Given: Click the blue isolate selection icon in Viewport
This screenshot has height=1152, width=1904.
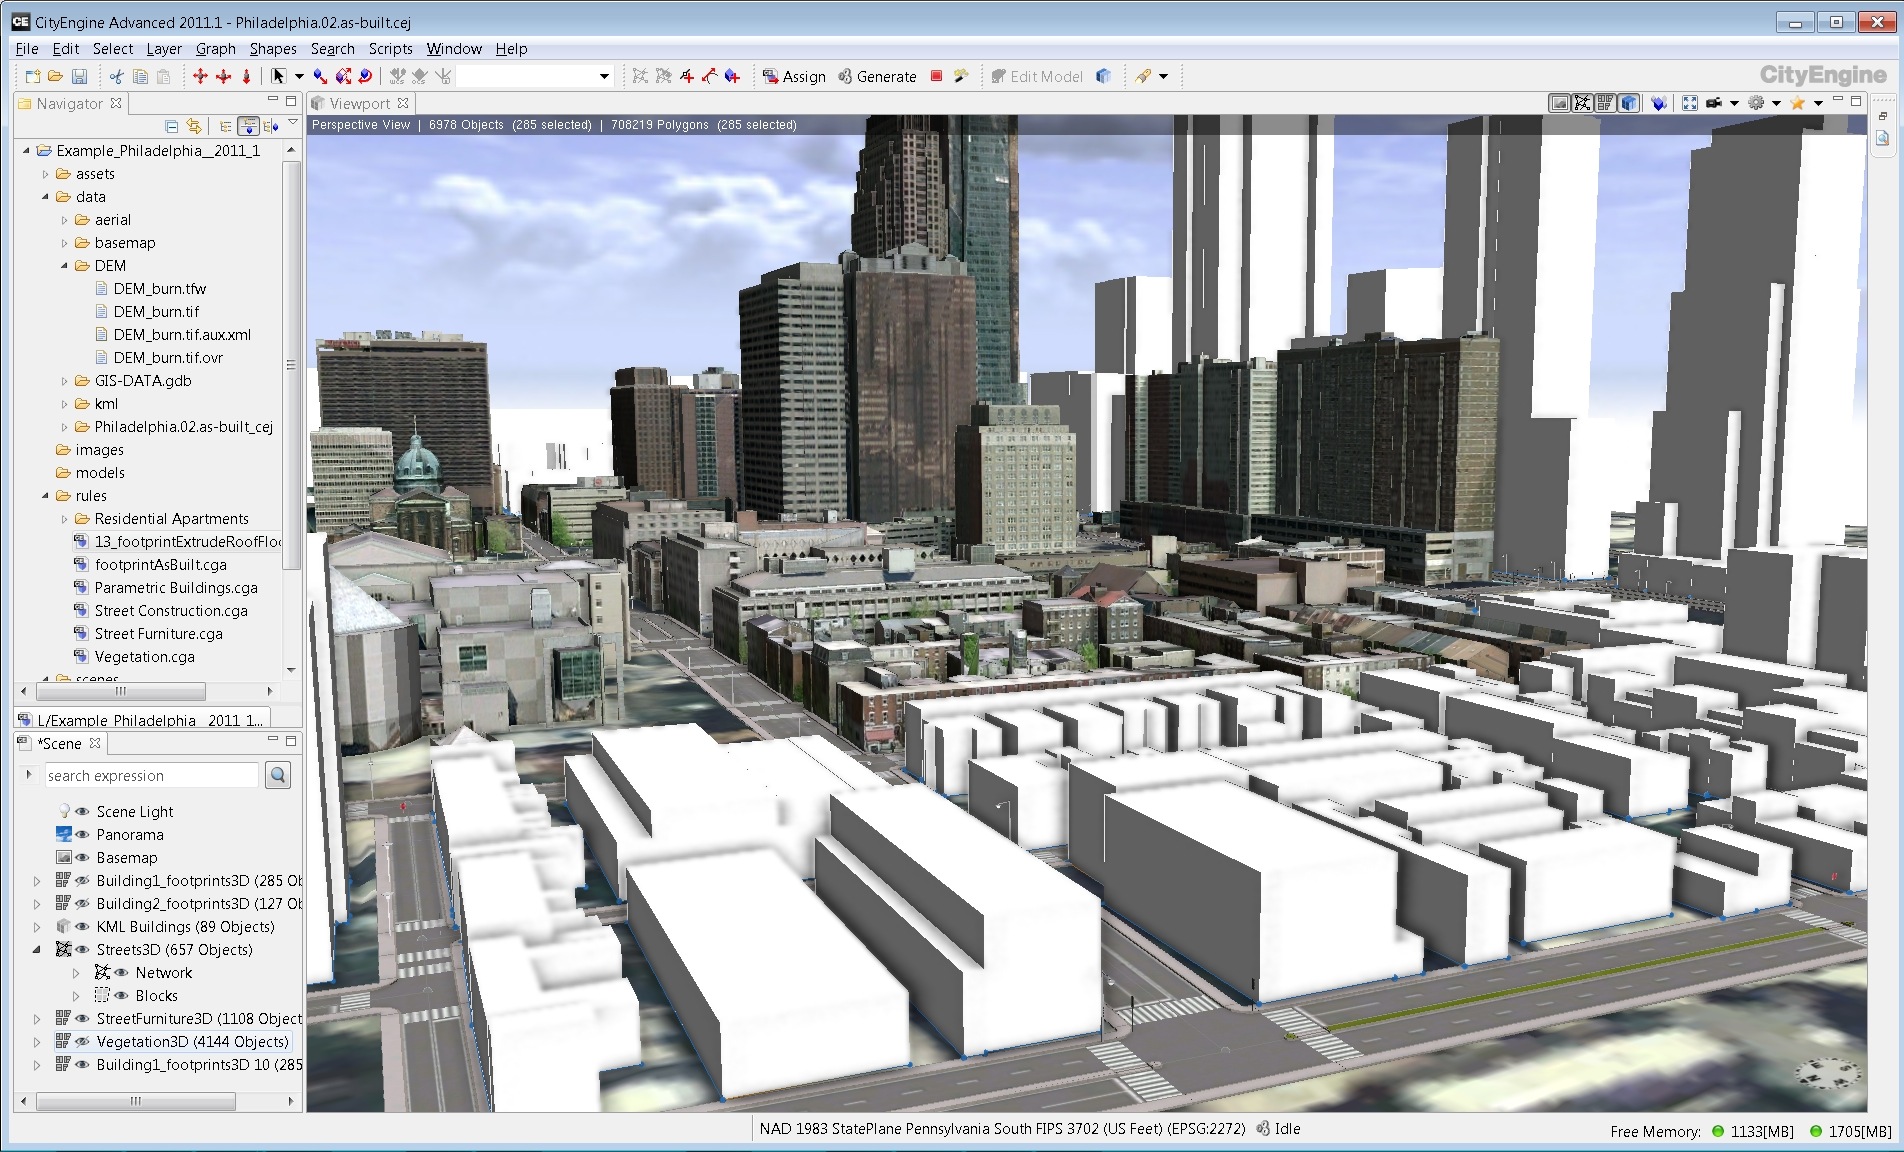Looking at the screenshot, I should 1659,103.
